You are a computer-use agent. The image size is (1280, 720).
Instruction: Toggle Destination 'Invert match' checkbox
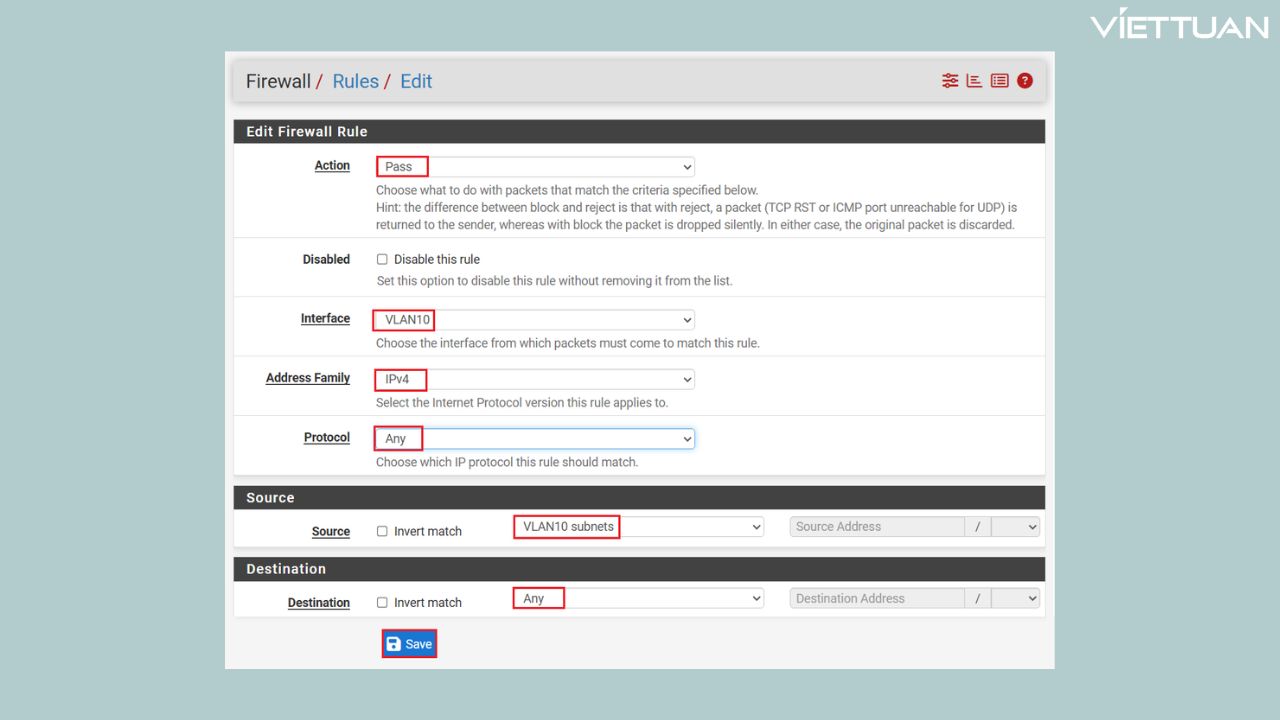(382, 603)
